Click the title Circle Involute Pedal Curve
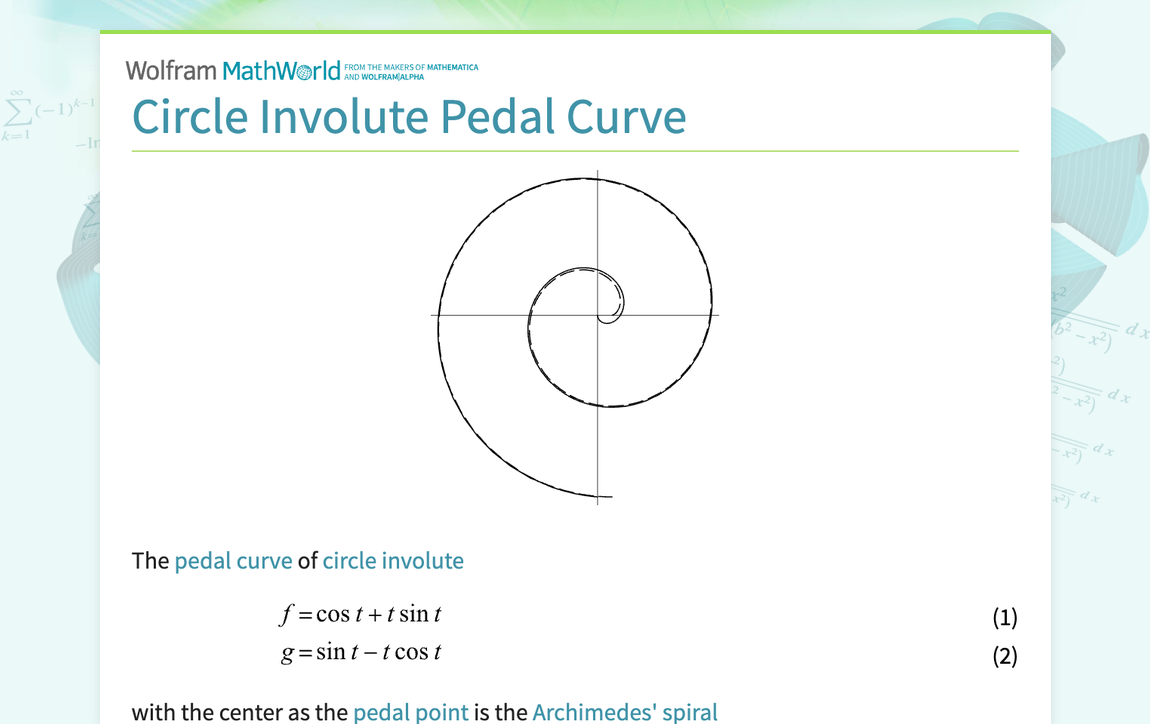The width and height of the screenshot is (1150, 724). [x=409, y=117]
